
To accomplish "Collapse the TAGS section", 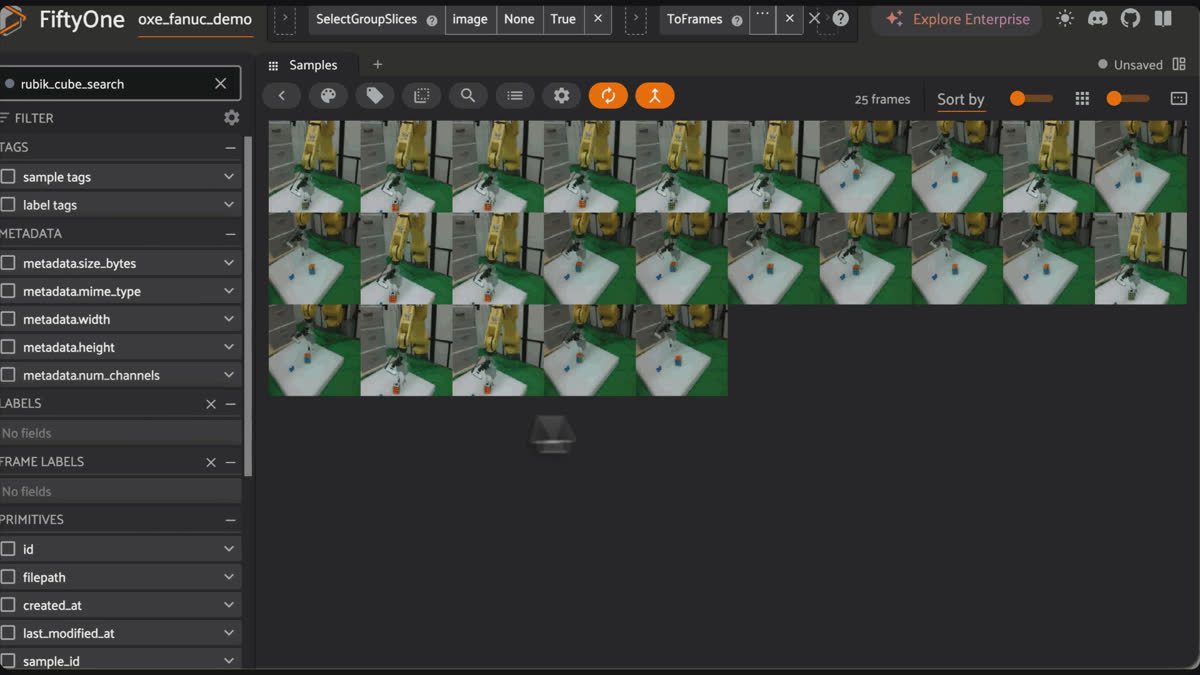I will coord(231,147).
